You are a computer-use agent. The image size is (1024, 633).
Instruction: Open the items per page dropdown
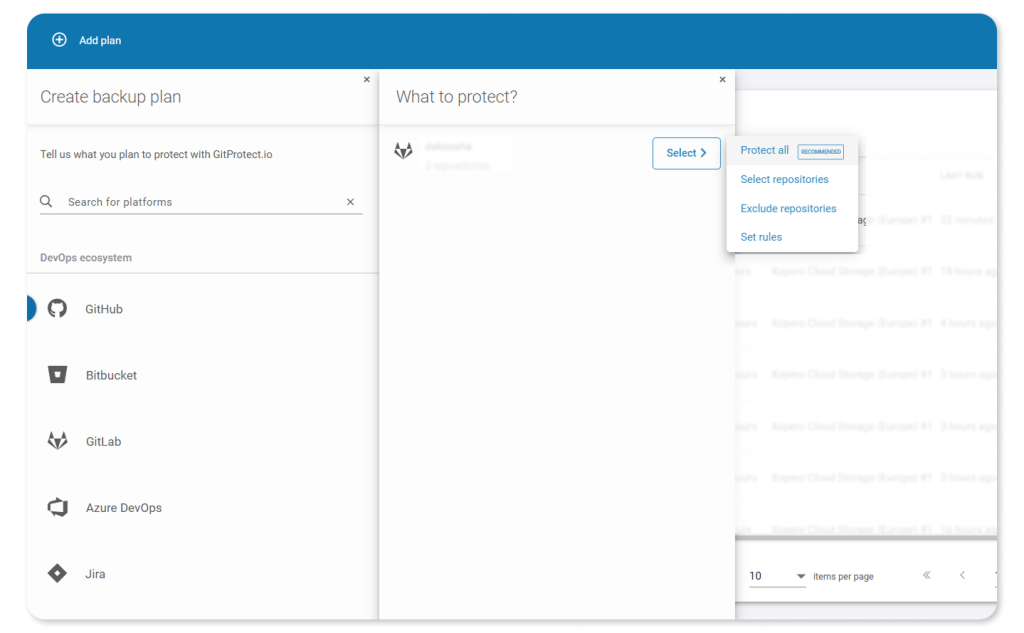coord(800,575)
